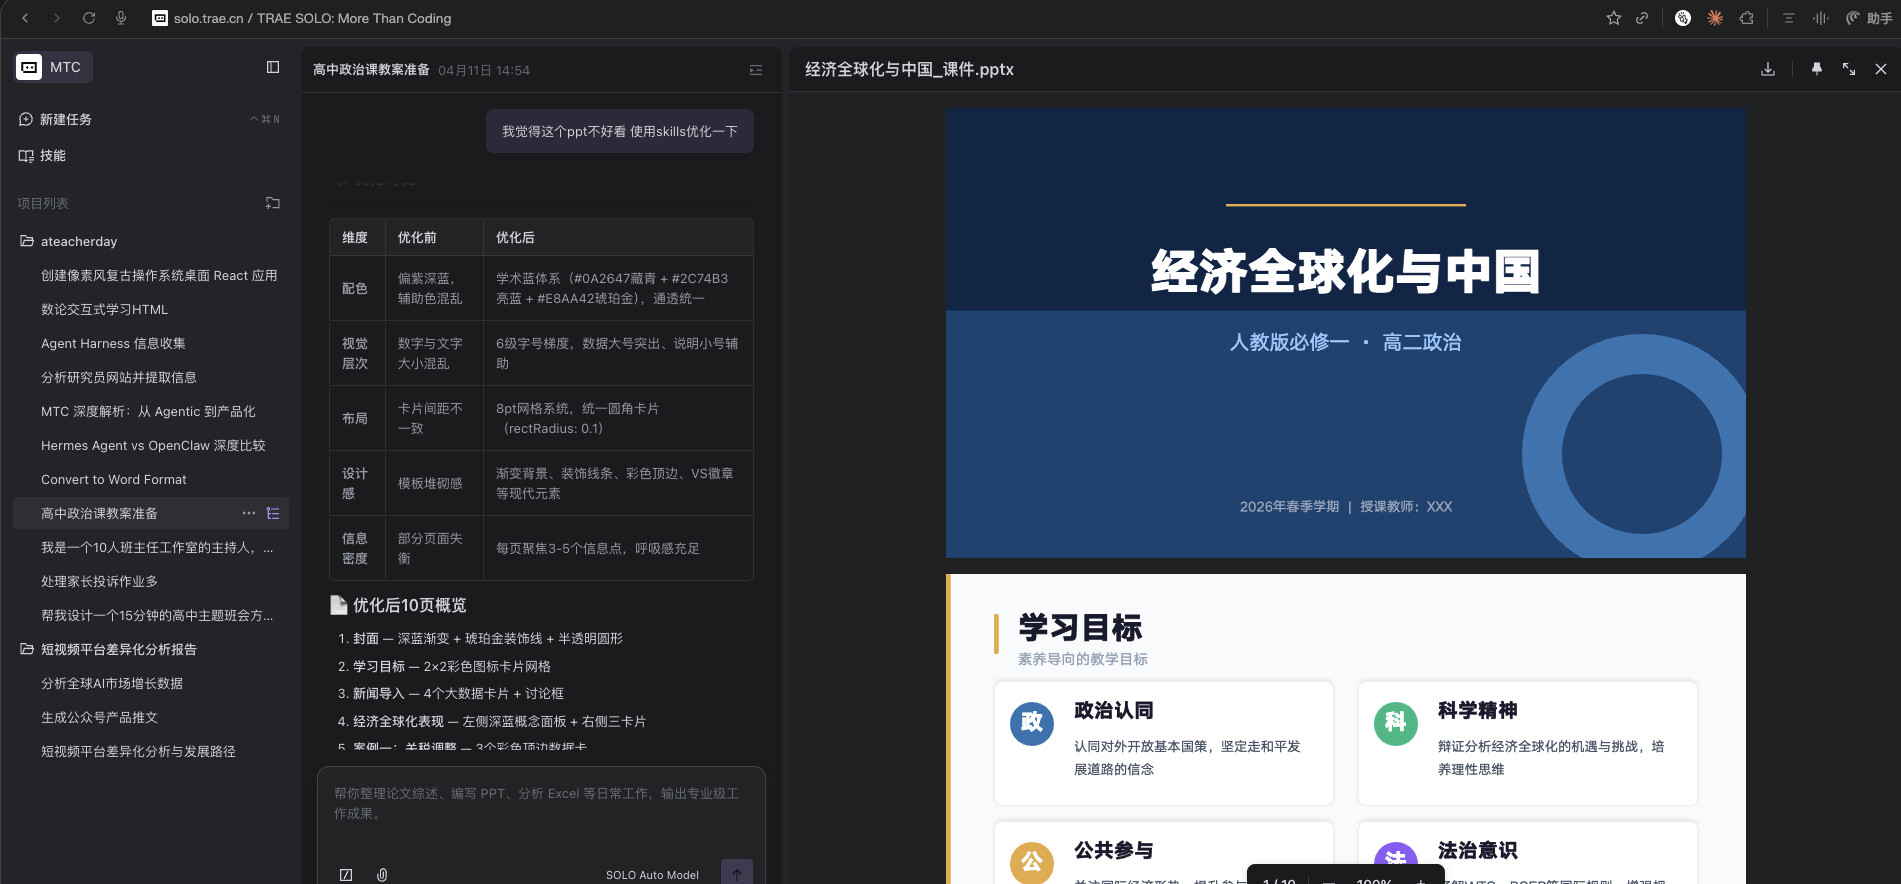Pin the presentation preview panel
Image resolution: width=1901 pixels, height=884 pixels.
[1817, 69]
